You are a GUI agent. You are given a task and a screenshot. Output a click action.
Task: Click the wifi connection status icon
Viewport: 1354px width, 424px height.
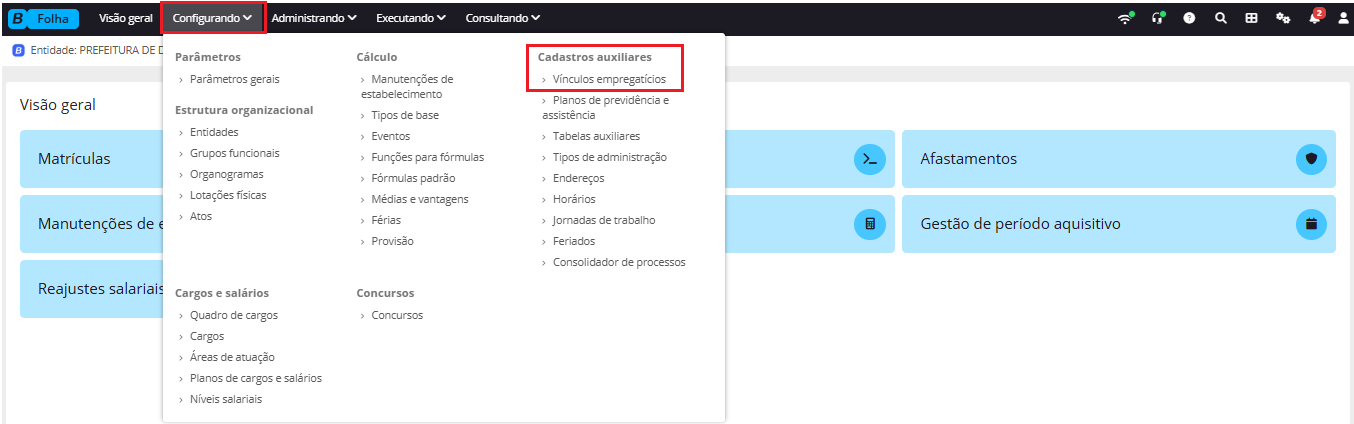[x=1125, y=18]
